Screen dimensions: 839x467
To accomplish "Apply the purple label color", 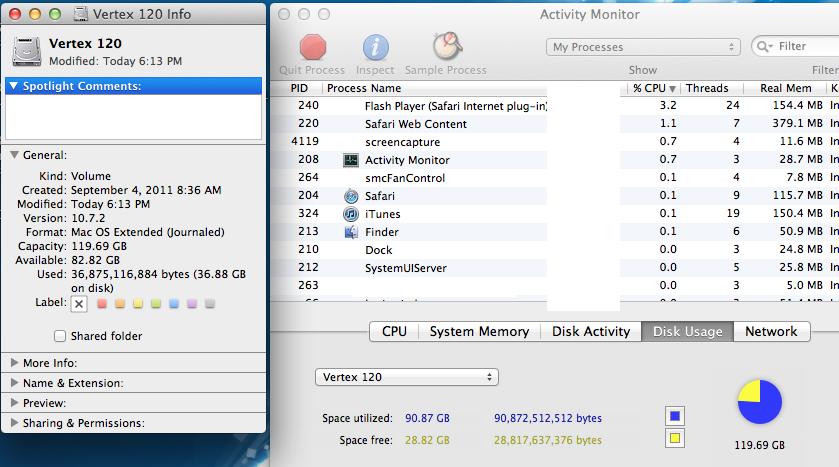I will coord(192,303).
